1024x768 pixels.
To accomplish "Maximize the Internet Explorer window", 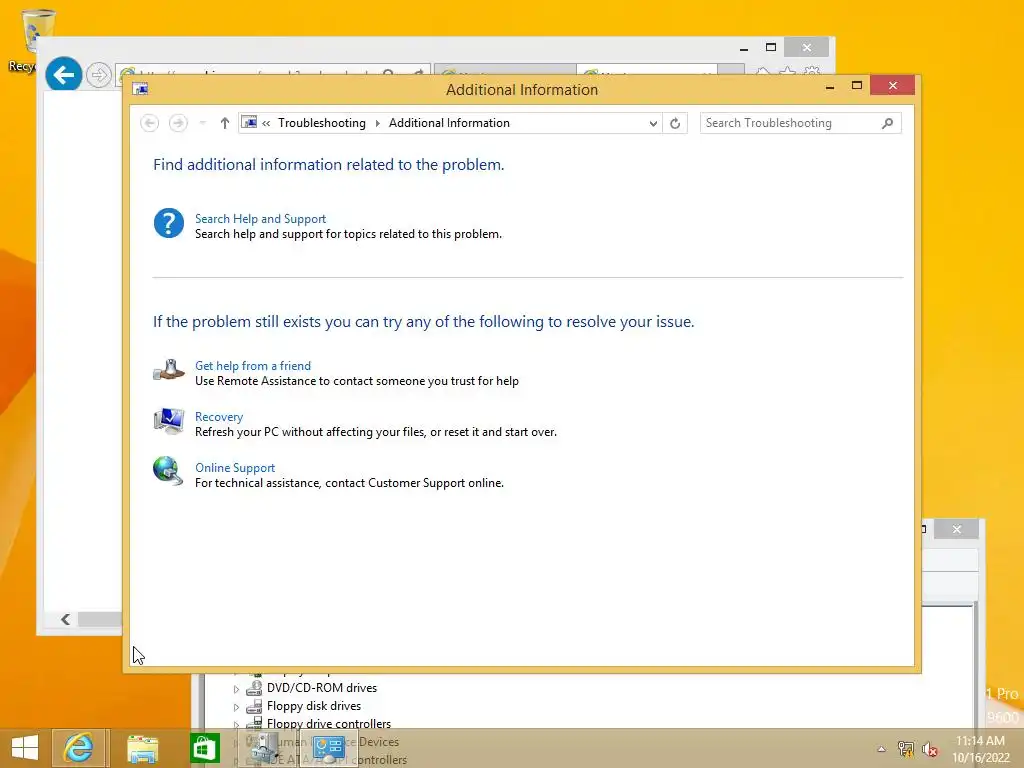I will (x=771, y=47).
